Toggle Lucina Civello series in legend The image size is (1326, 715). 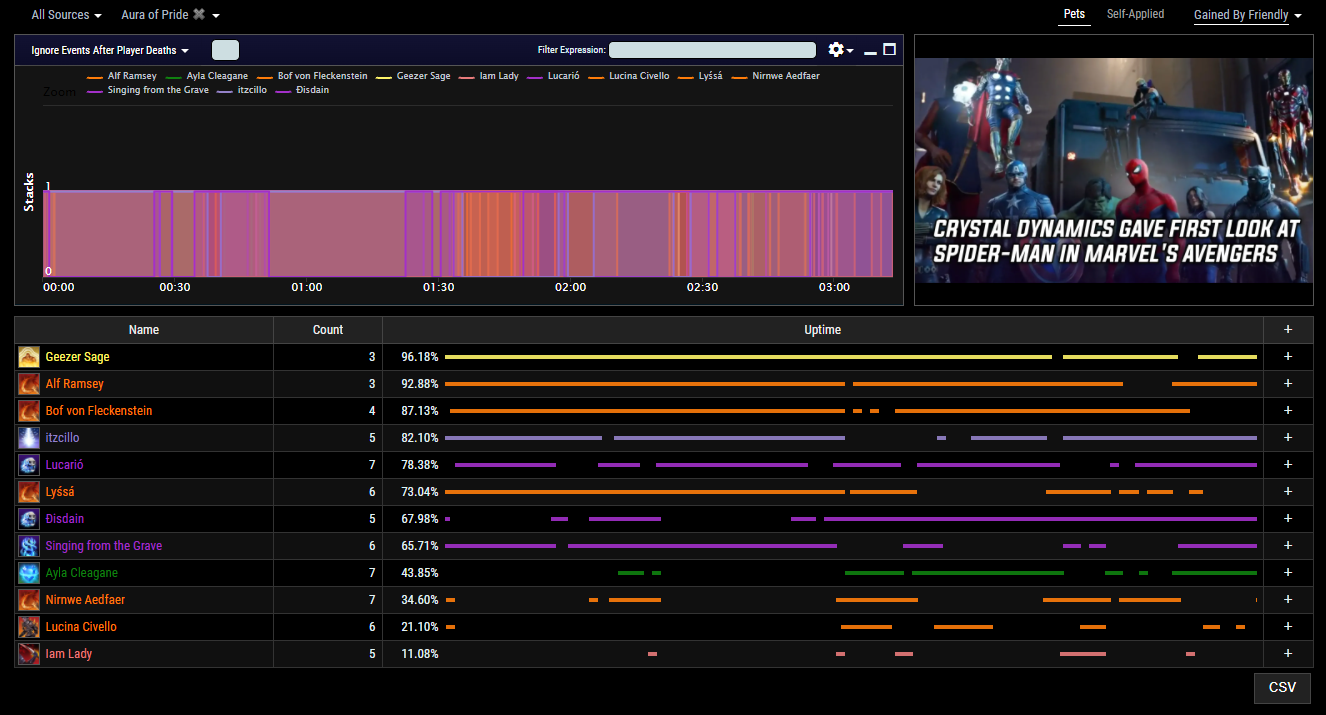click(x=629, y=76)
